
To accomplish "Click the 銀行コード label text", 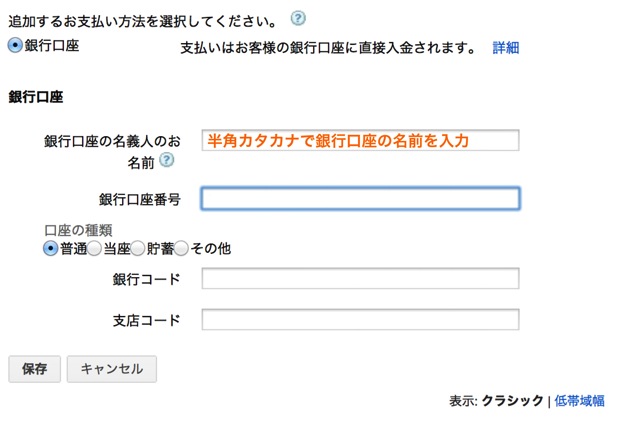I will tap(147, 278).
